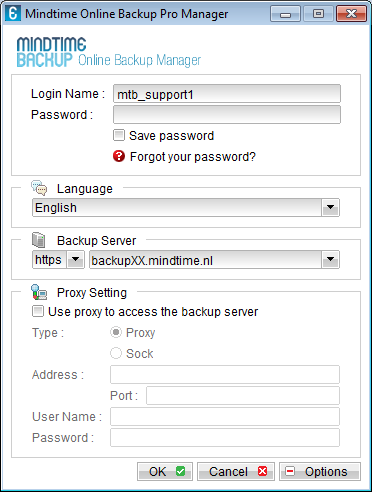
Task: Click the Backup Server section label
Action: pos(97,241)
